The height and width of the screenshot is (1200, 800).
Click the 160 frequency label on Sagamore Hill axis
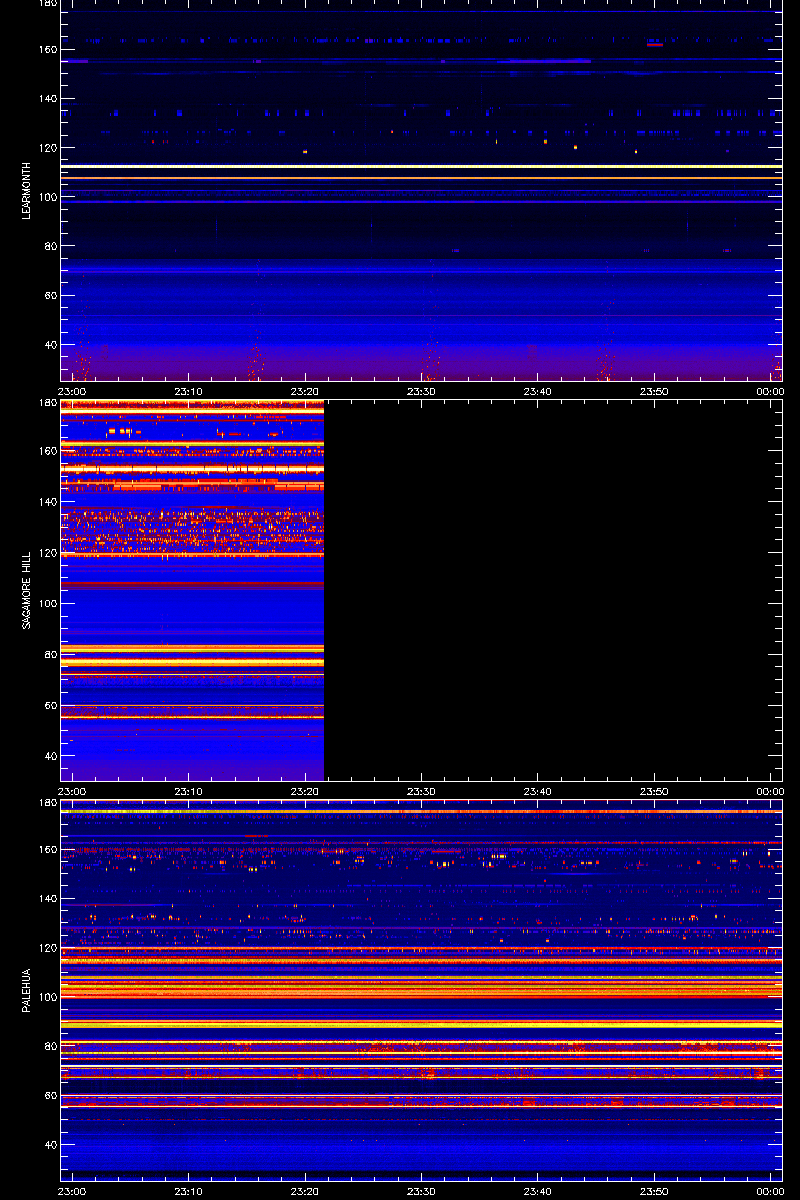coord(48,451)
